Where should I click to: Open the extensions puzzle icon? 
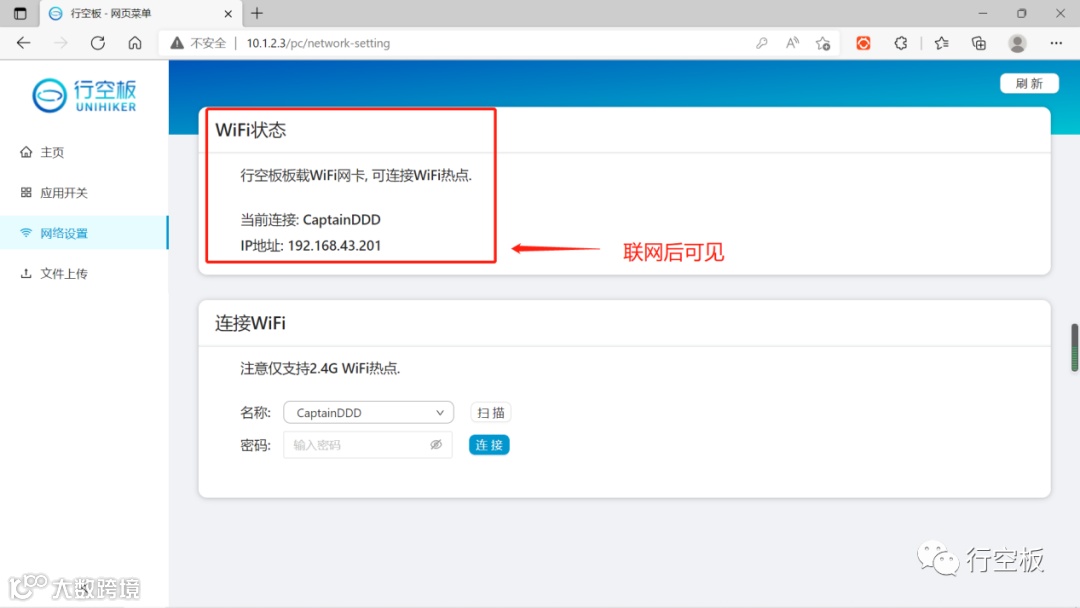click(x=901, y=43)
